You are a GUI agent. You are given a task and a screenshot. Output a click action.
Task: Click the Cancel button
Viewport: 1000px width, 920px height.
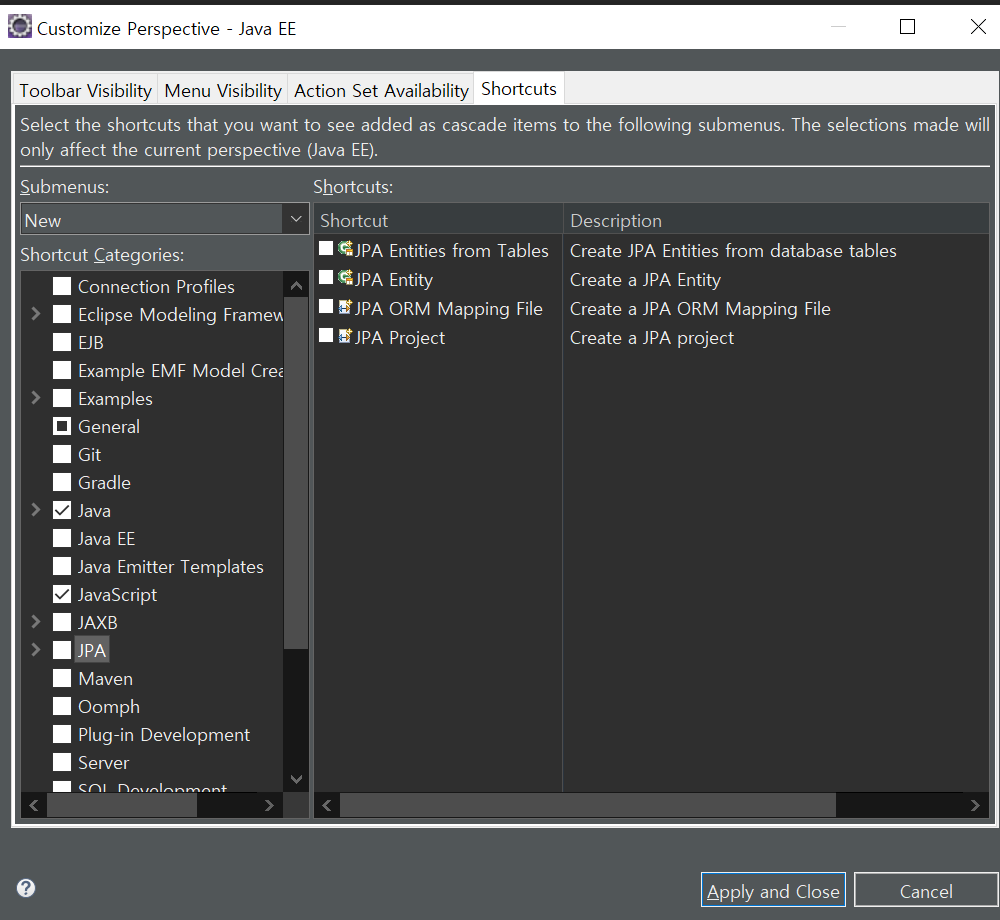pos(926,891)
